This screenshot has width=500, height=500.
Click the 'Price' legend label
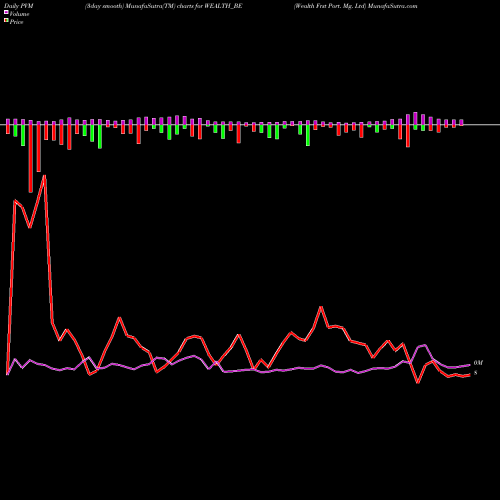point(16,22)
